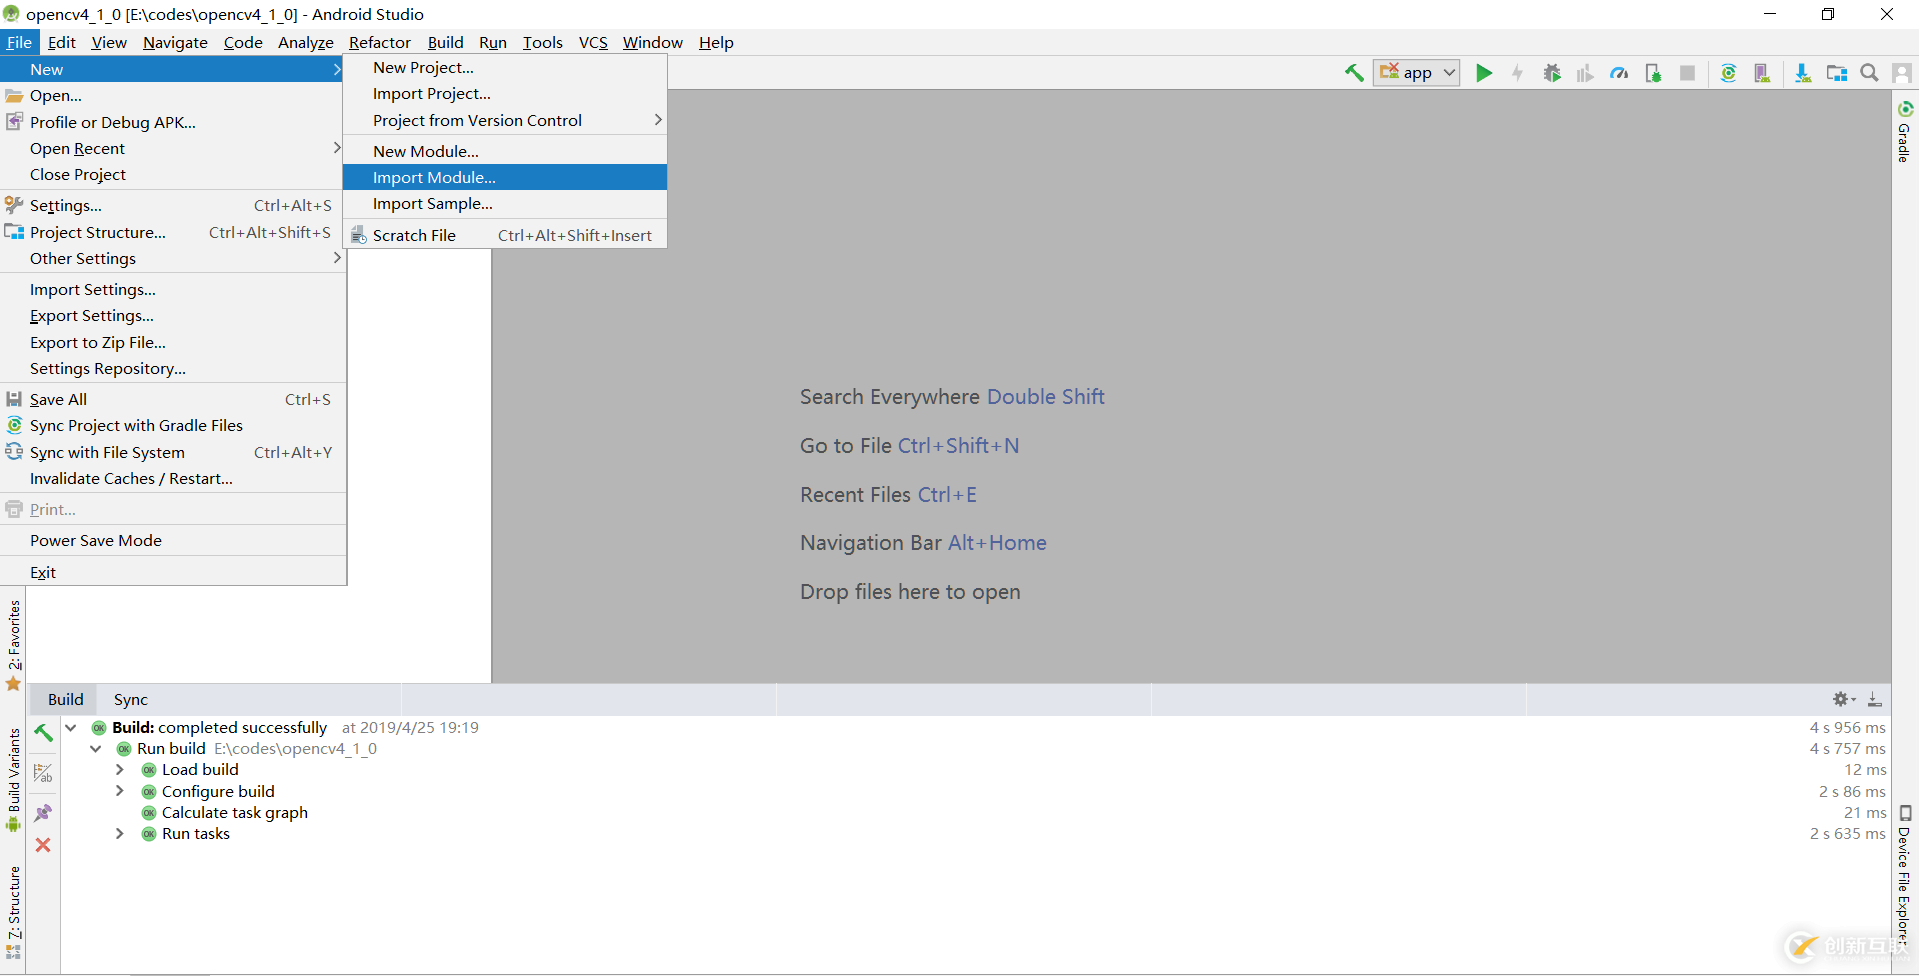
Task: Close the Build panel with red X
Action: [x=43, y=845]
